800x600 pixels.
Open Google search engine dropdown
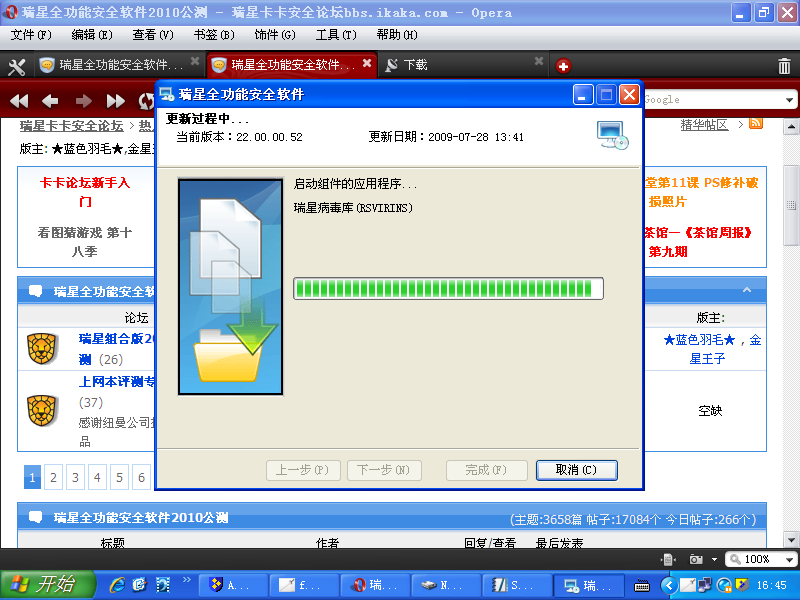(789, 100)
